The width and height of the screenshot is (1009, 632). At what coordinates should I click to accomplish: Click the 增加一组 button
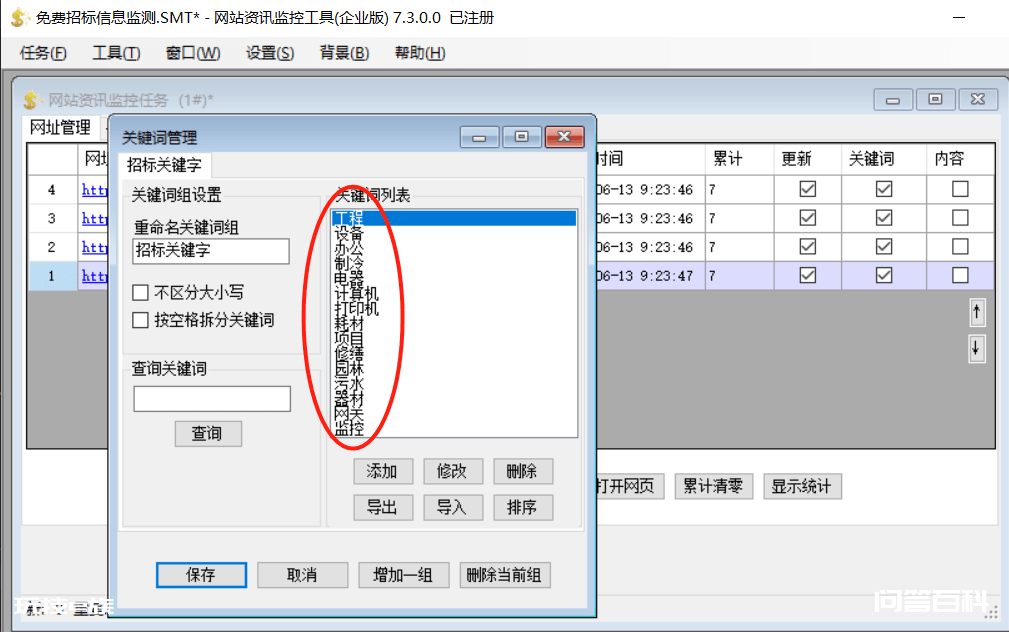(x=403, y=575)
